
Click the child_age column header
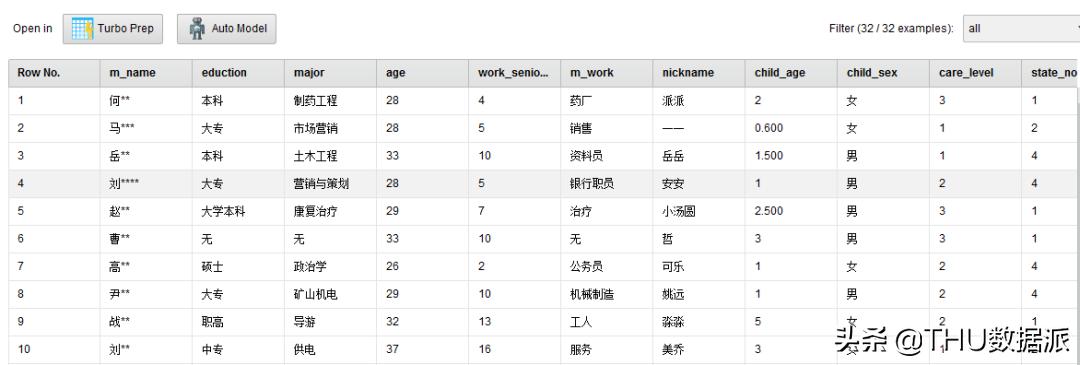click(791, 73)
